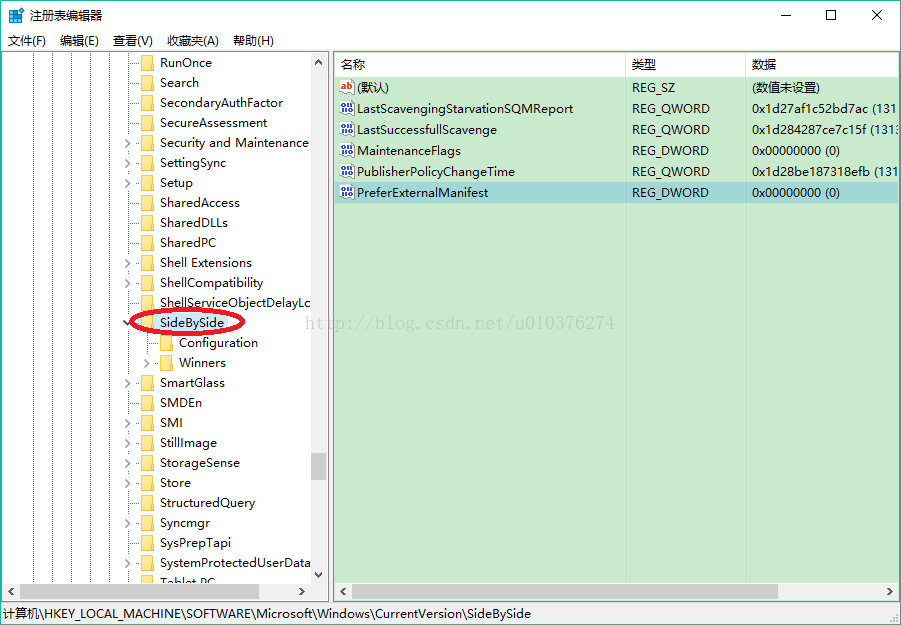Select the MaintenanceFlags value name

click(x=409, y=151)
